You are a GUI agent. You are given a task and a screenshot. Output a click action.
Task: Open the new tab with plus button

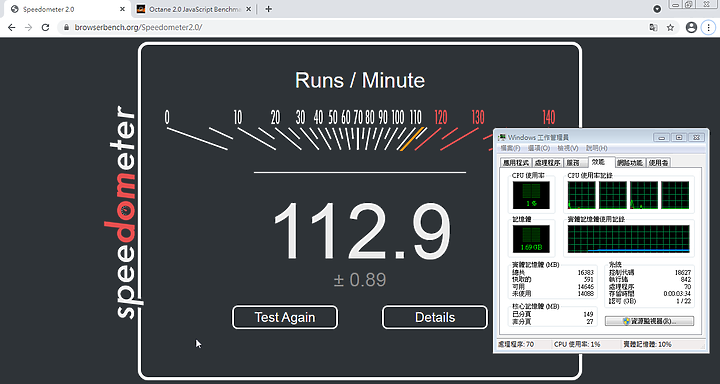pyautogui.click(x=269, y=9)
